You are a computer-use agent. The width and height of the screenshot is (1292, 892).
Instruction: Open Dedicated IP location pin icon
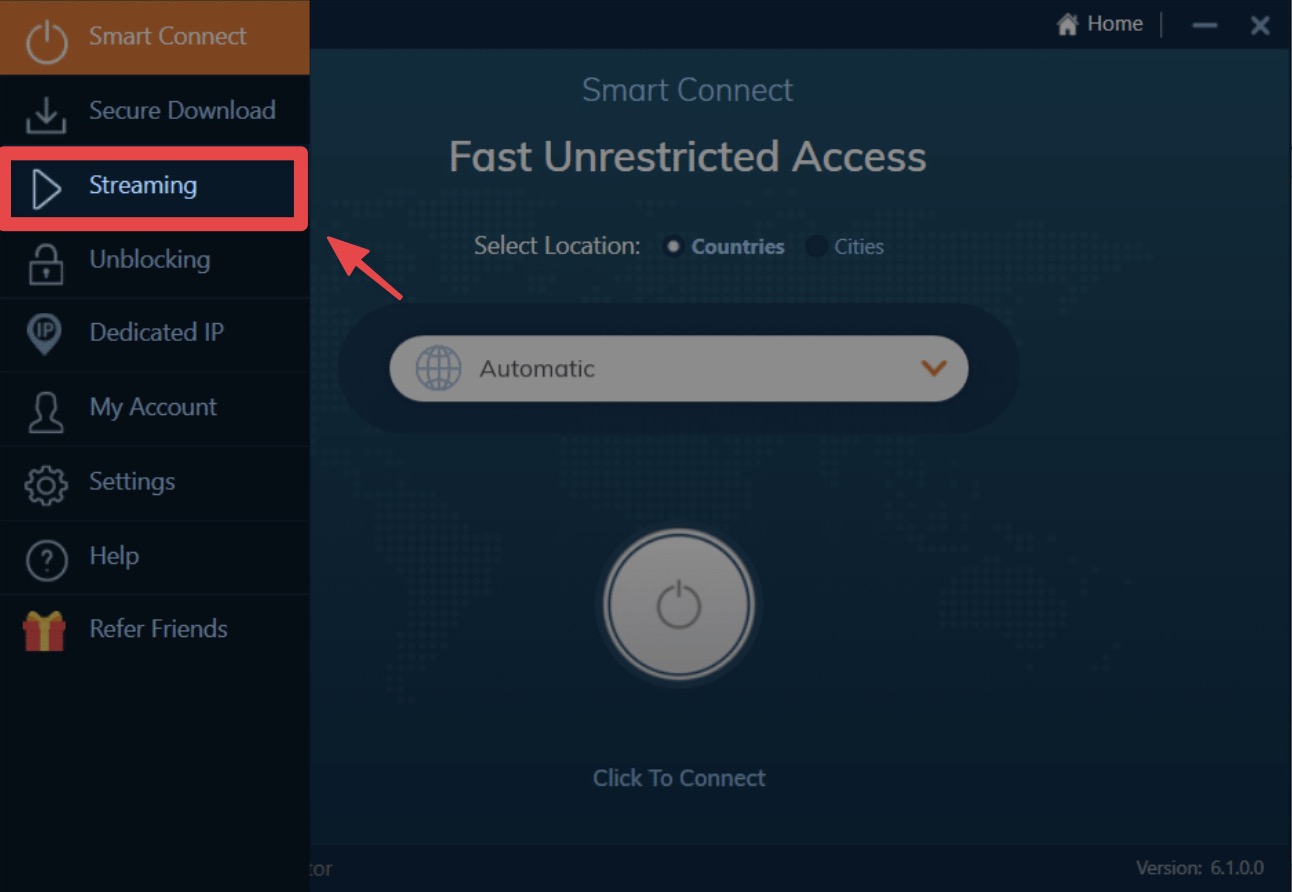[x=45, y=334]
